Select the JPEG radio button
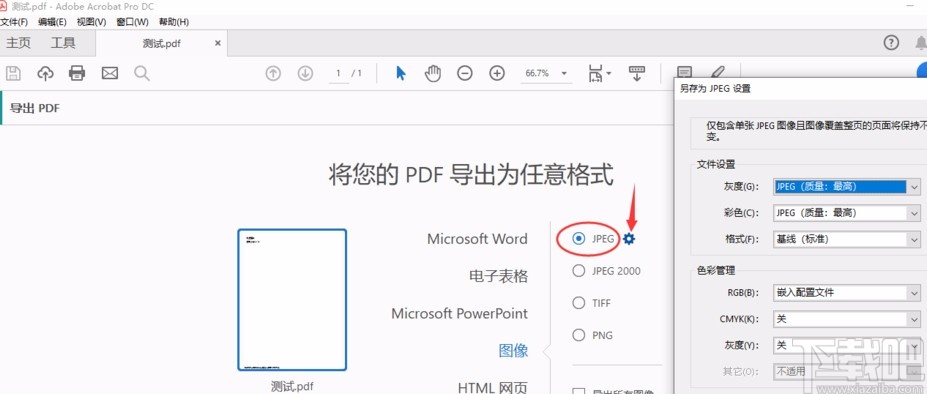Viewport: 927px width, 394px height. coord(579,239)
